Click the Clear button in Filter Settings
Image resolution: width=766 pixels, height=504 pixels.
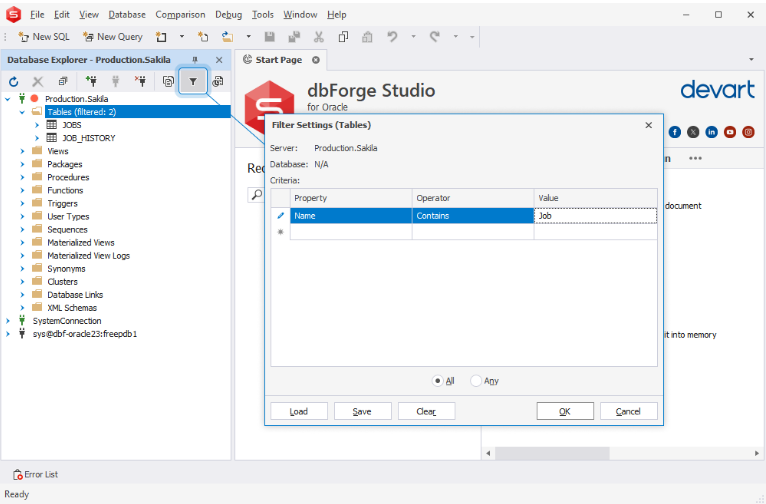(426, 411)
